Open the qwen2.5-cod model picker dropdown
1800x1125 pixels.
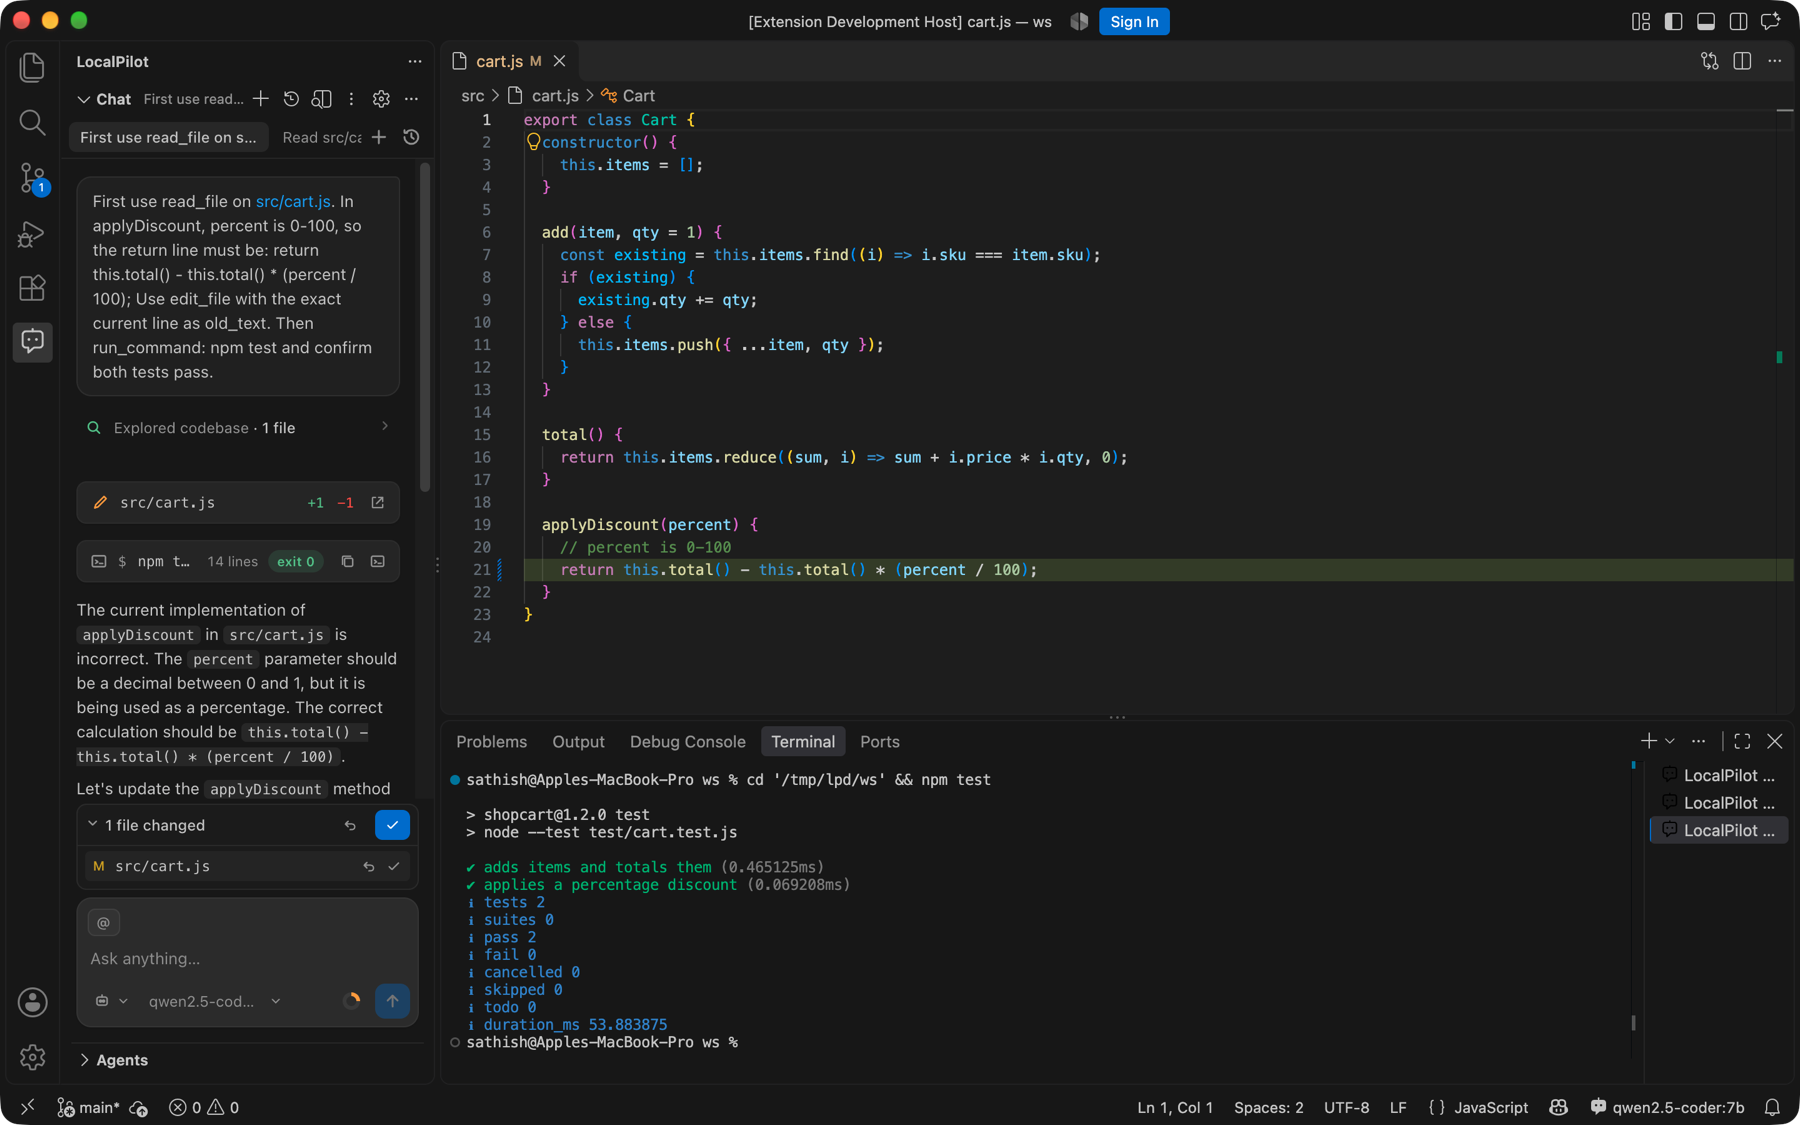tap(215, 1001)
